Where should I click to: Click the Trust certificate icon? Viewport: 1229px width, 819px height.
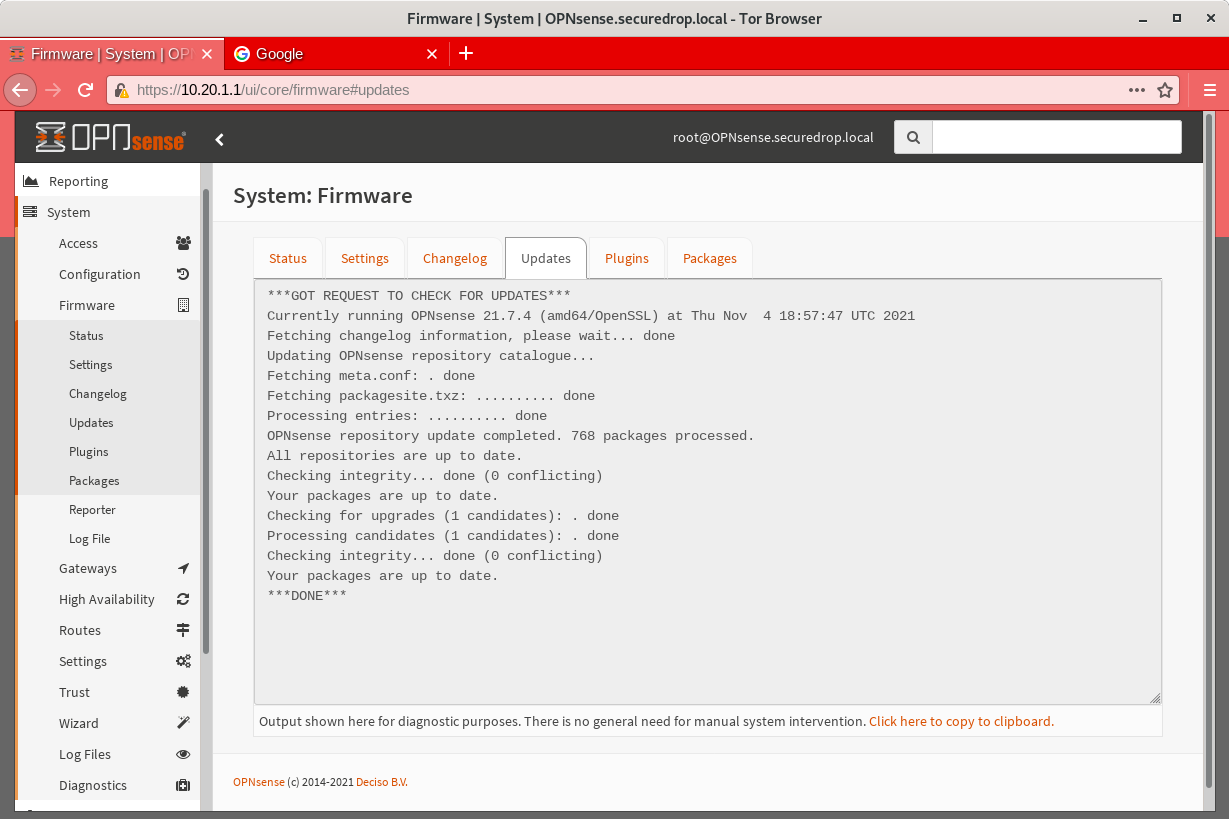(182, 692)
